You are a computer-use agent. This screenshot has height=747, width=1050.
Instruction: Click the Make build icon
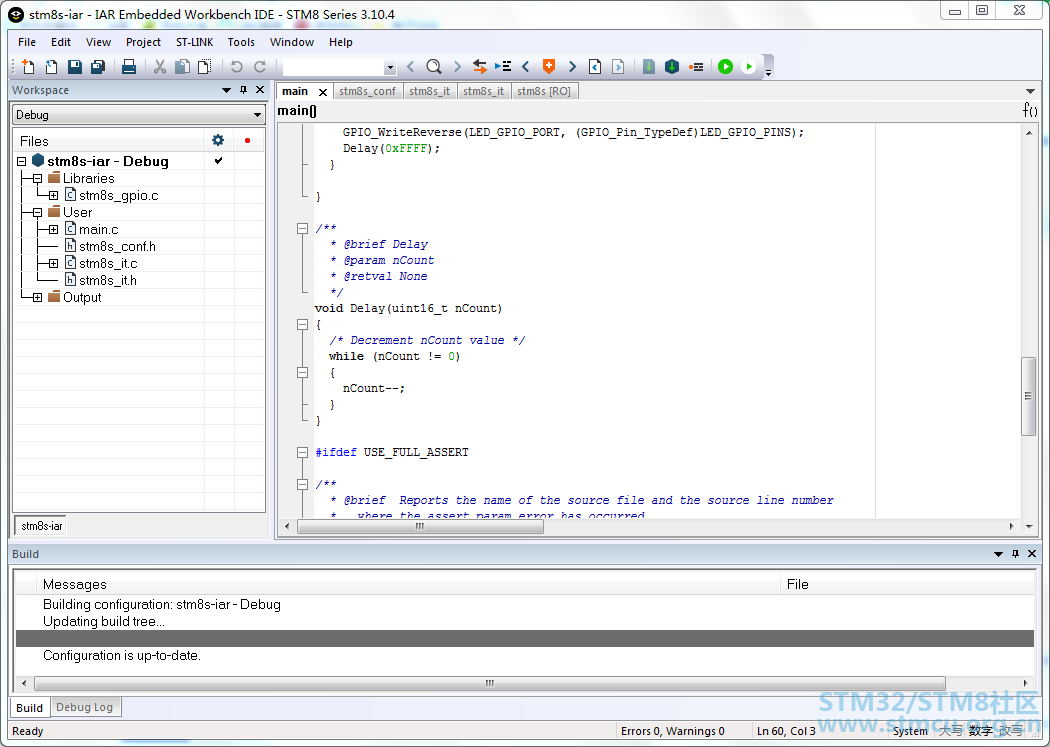pos(672,66)
